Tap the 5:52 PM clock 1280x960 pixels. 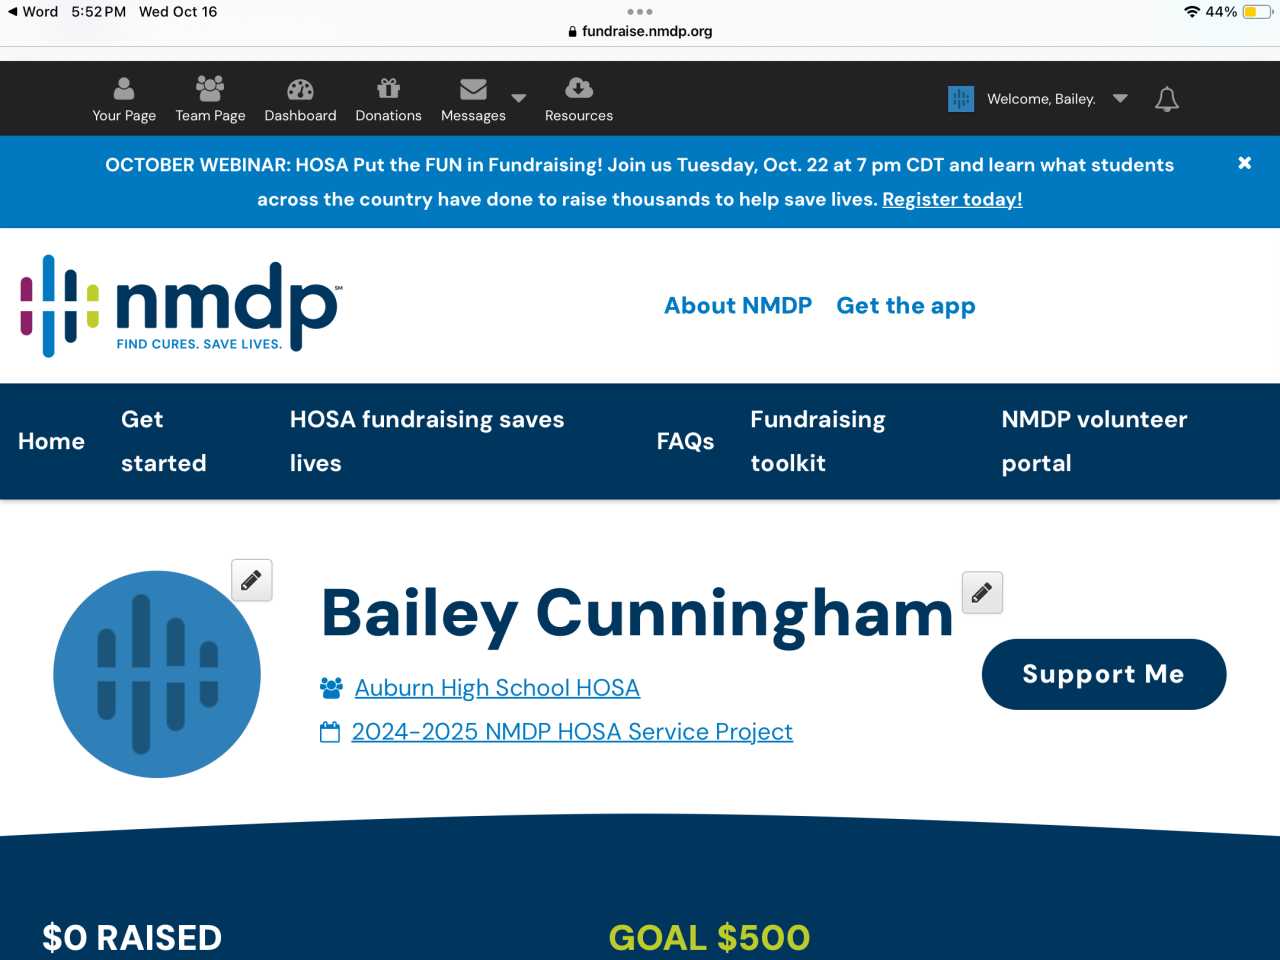(x=98, y=12)
